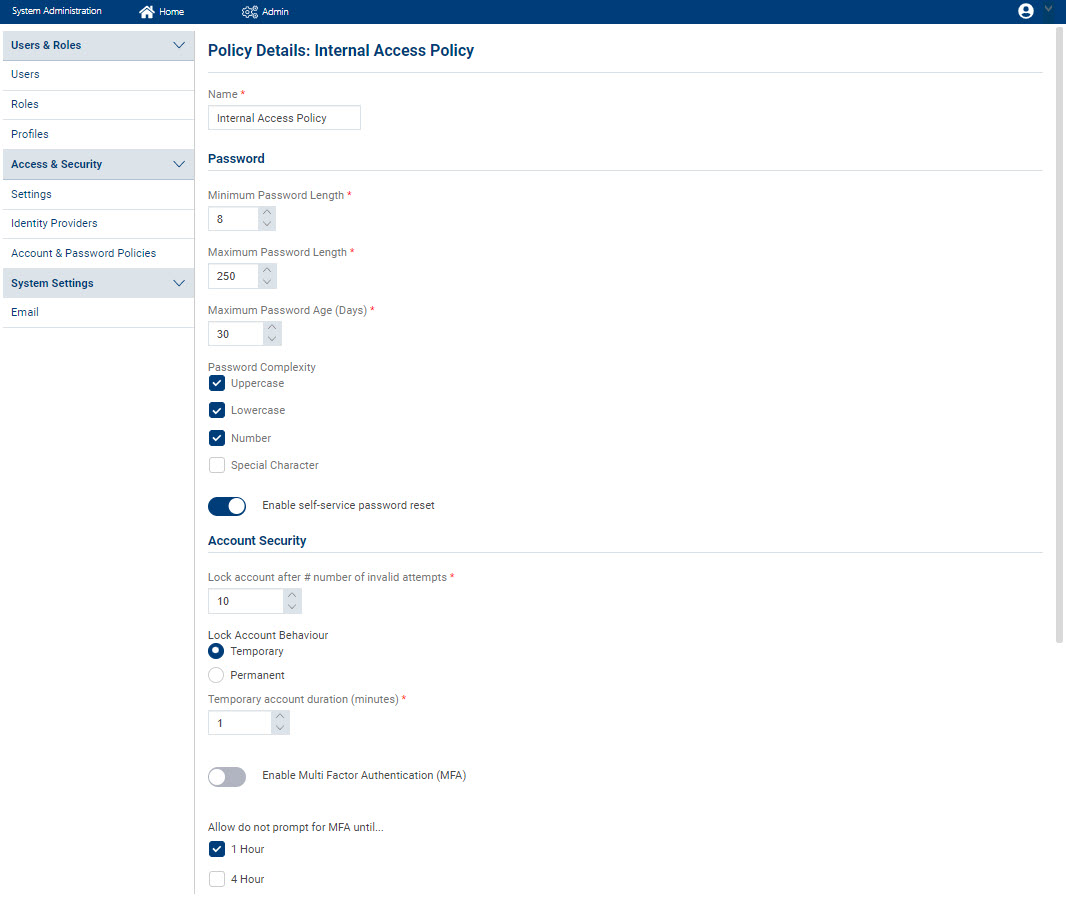Increase Maximum Password Age with up arrow
This screenshot has height=897, width=1066.
272,328
